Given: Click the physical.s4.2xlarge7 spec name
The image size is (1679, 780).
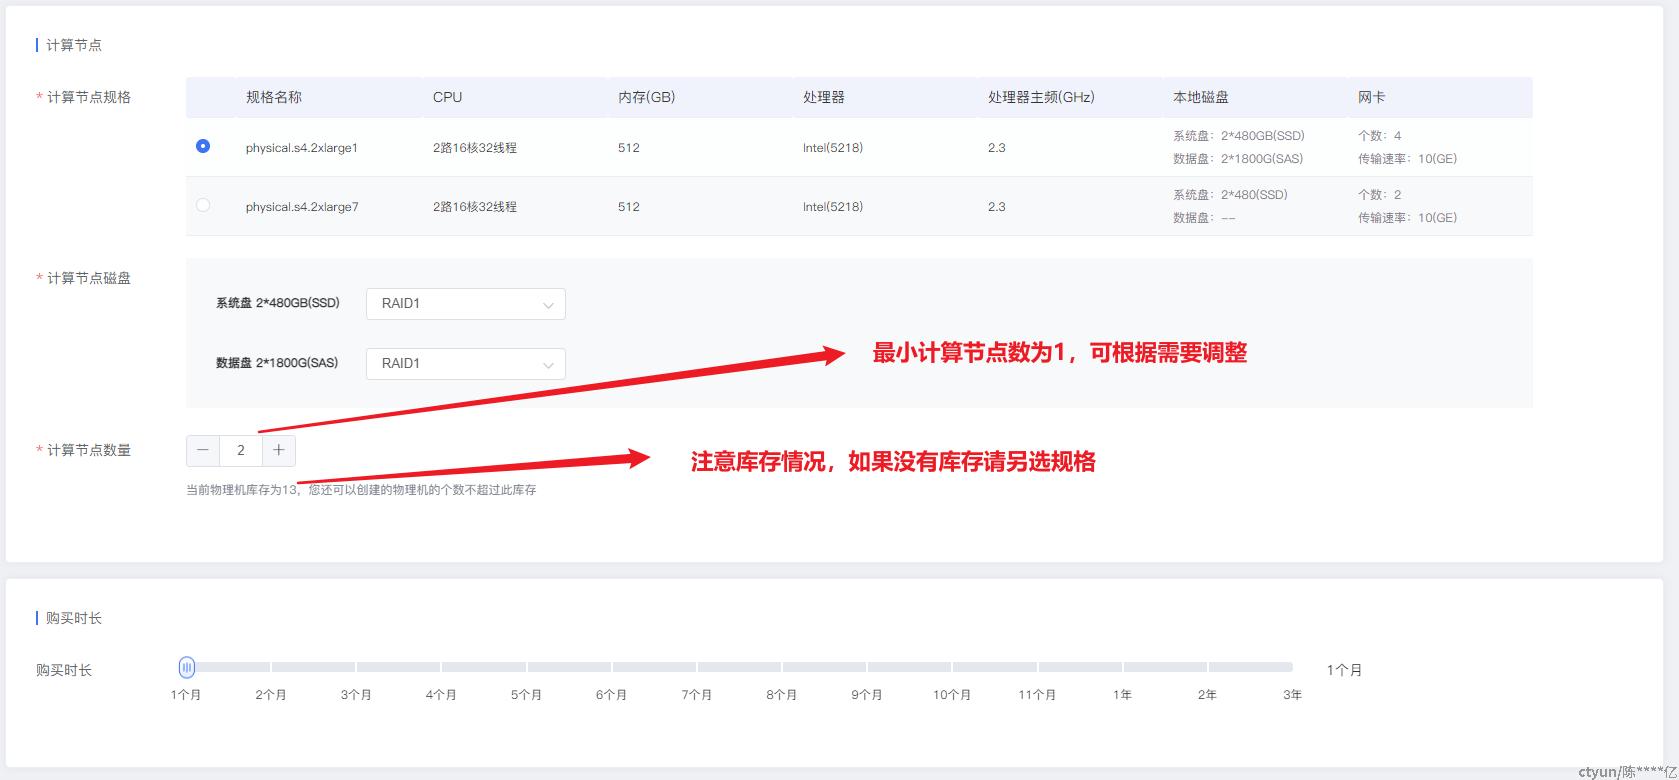Looking at the screenshot, I should coord(302,207).
